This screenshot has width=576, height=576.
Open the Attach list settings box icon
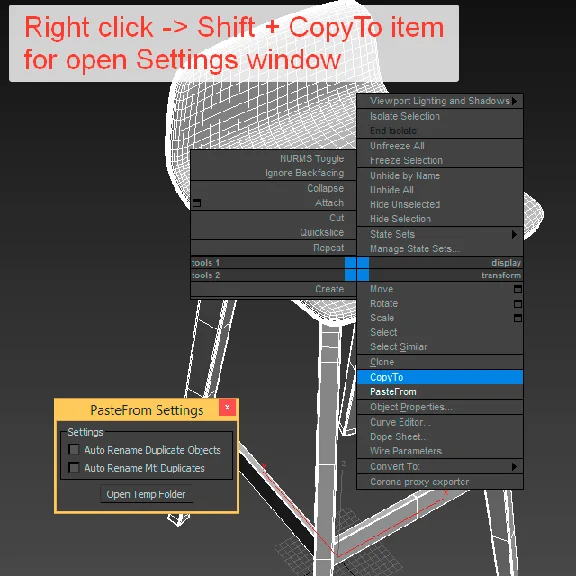coord(197,203)
